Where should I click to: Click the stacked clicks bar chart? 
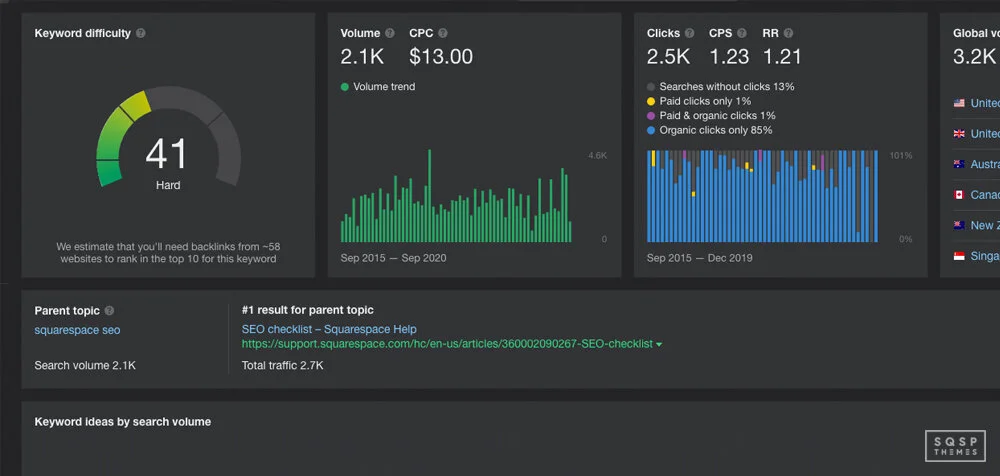(x=762, y=196)
